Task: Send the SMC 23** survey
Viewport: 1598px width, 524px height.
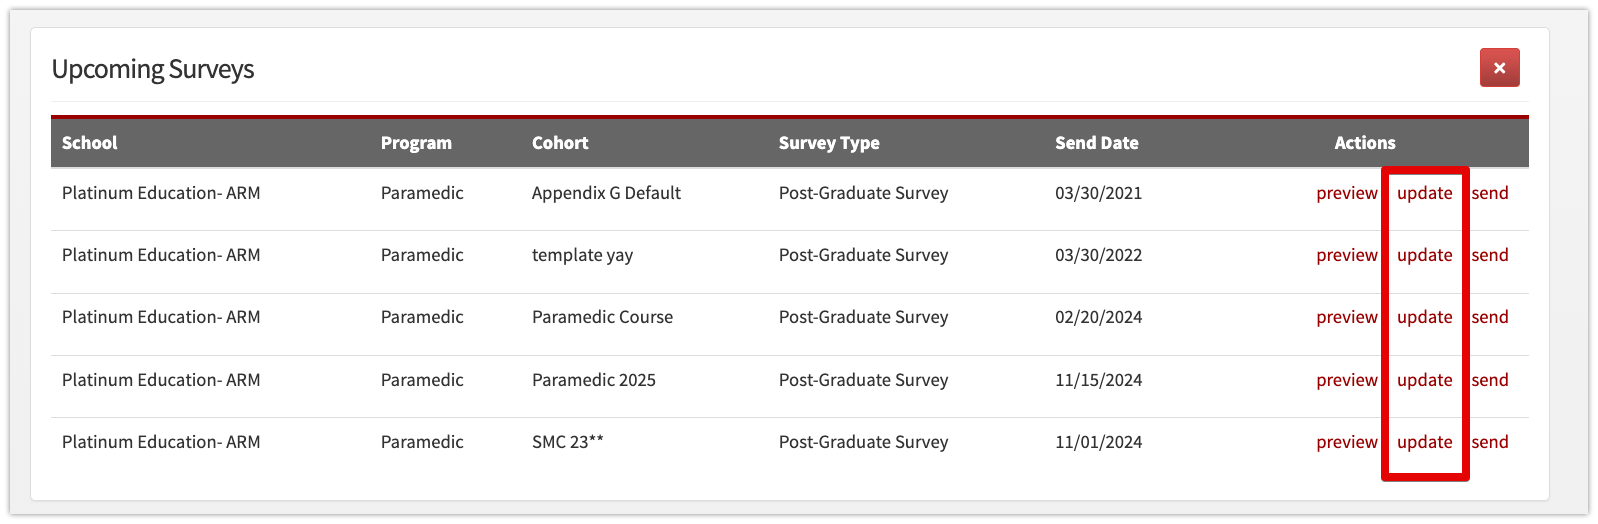Action: 1490,442
